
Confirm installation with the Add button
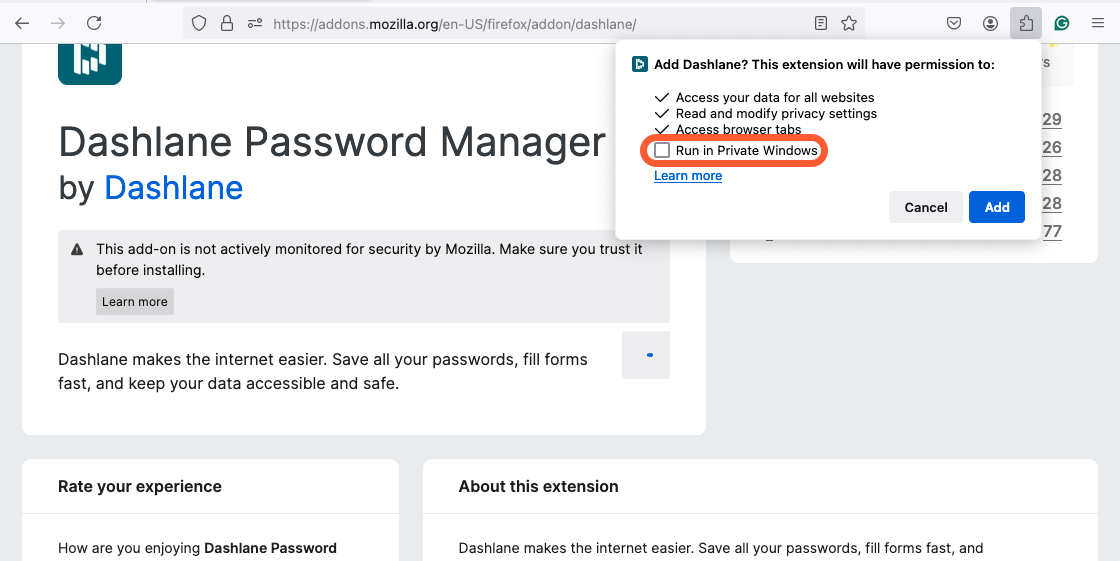pos(996,207)
